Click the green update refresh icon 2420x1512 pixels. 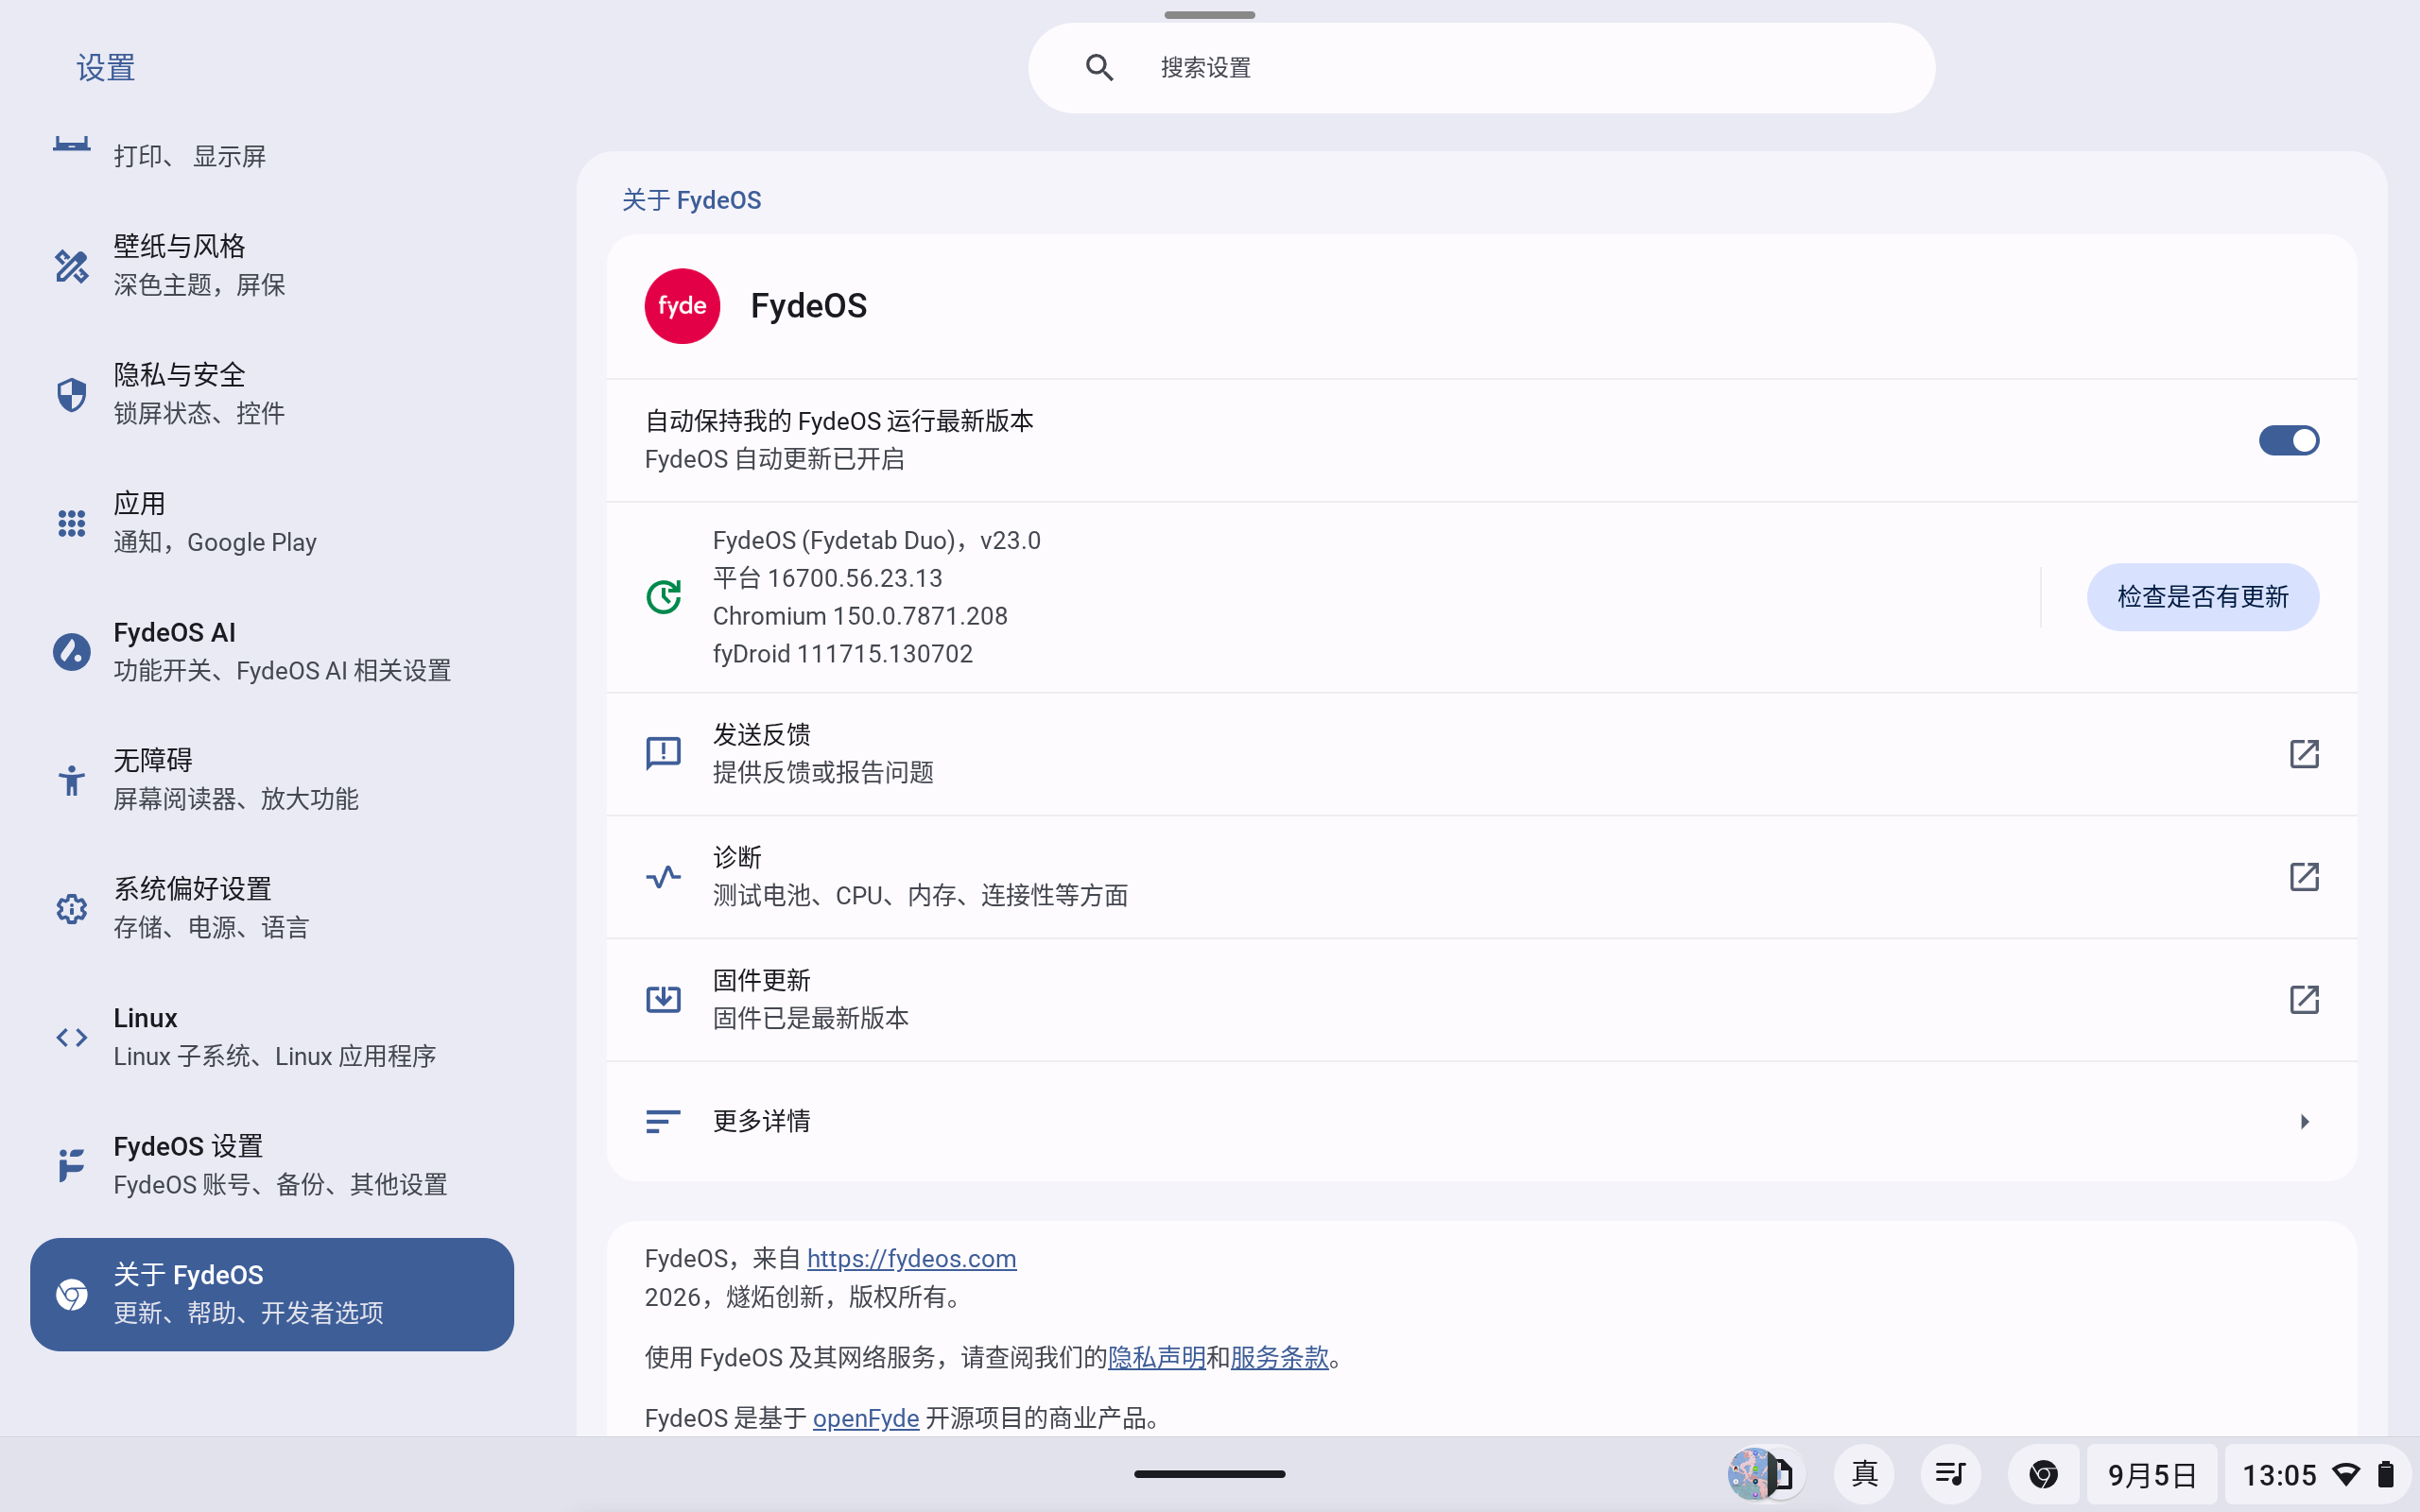tap(663, 597)
